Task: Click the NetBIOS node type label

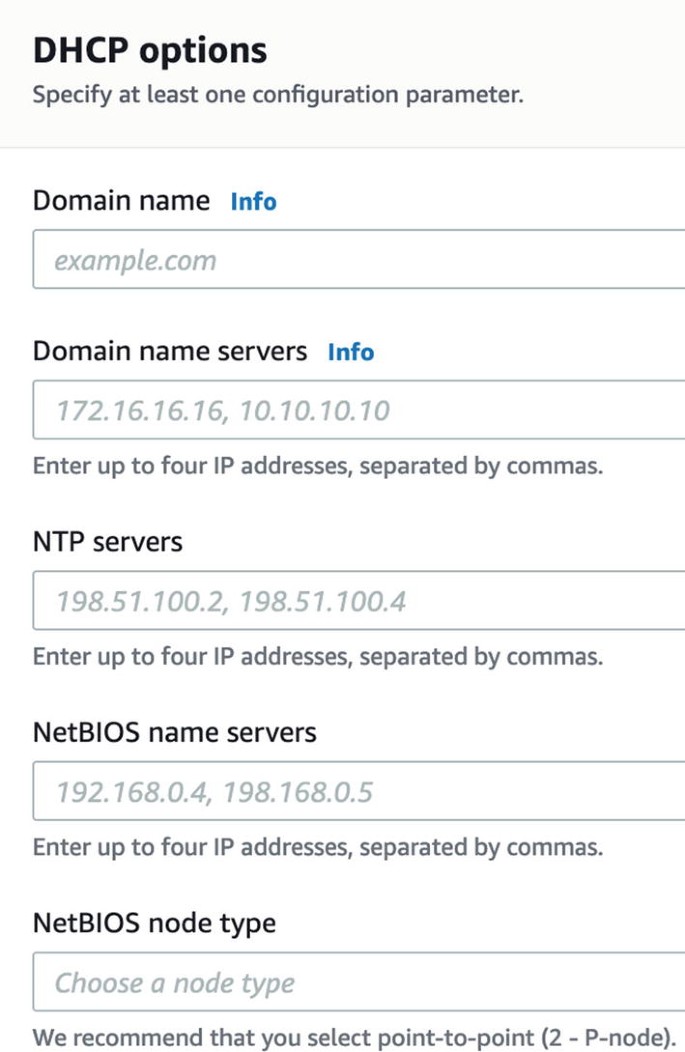Action: [154, 923]
